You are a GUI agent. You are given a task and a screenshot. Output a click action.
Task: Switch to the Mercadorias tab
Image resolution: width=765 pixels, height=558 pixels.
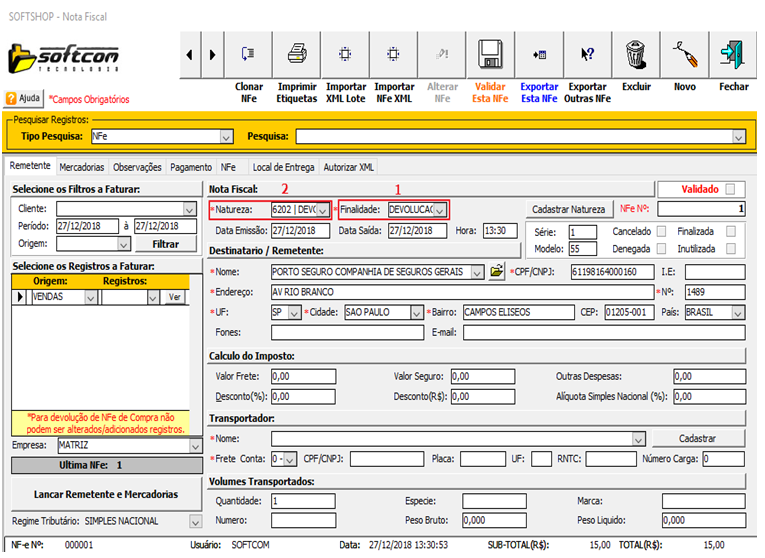[81, 167]
